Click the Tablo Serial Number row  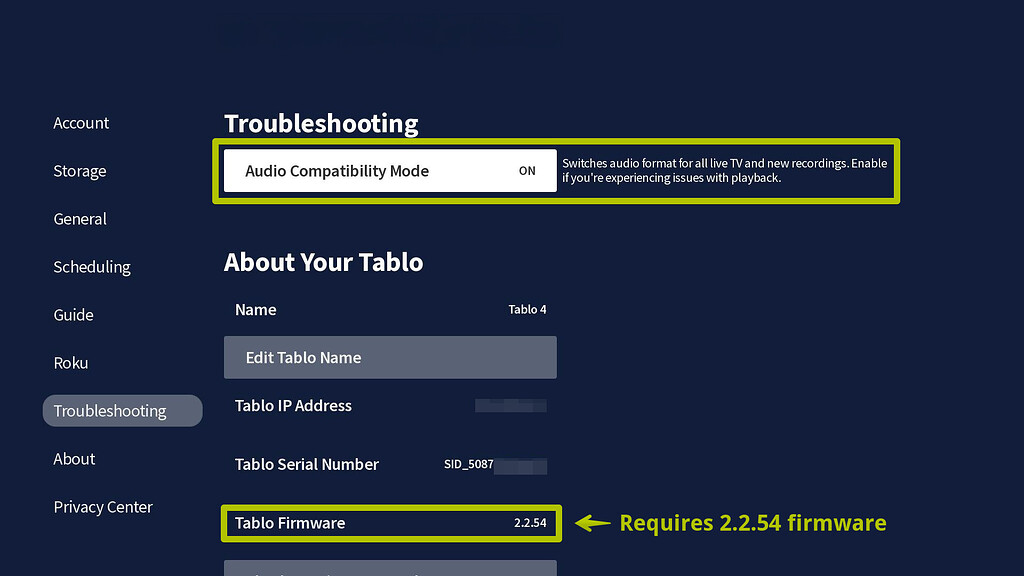(390, 465)
